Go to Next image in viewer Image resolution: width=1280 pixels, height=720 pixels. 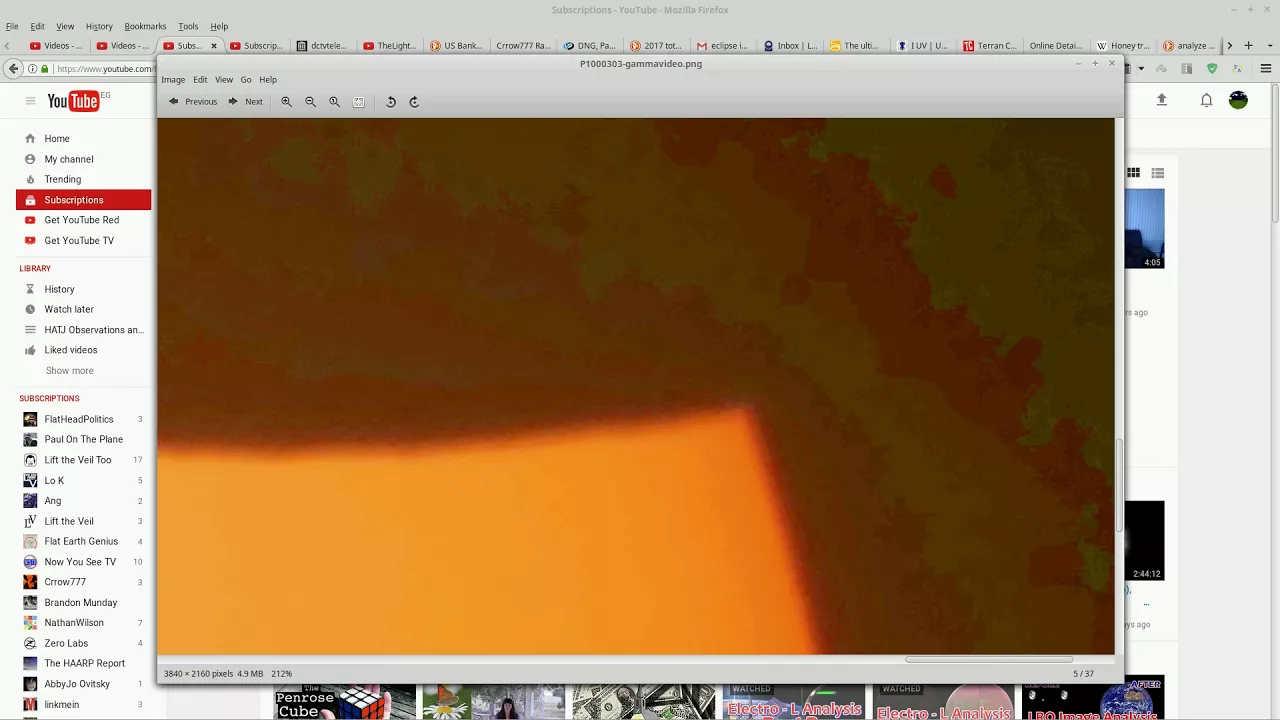[245, 101]
